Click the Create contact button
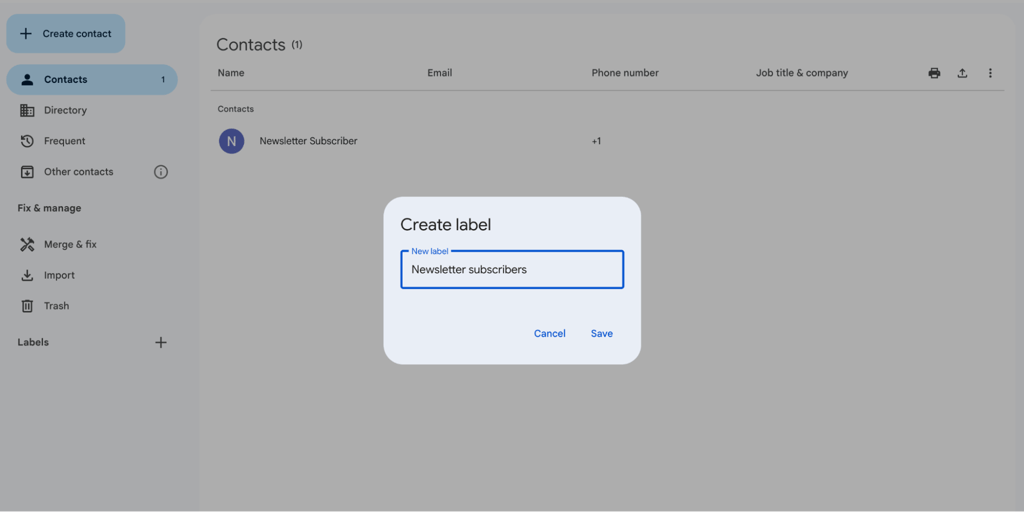The image size is (1024, 512). (65, 33)
